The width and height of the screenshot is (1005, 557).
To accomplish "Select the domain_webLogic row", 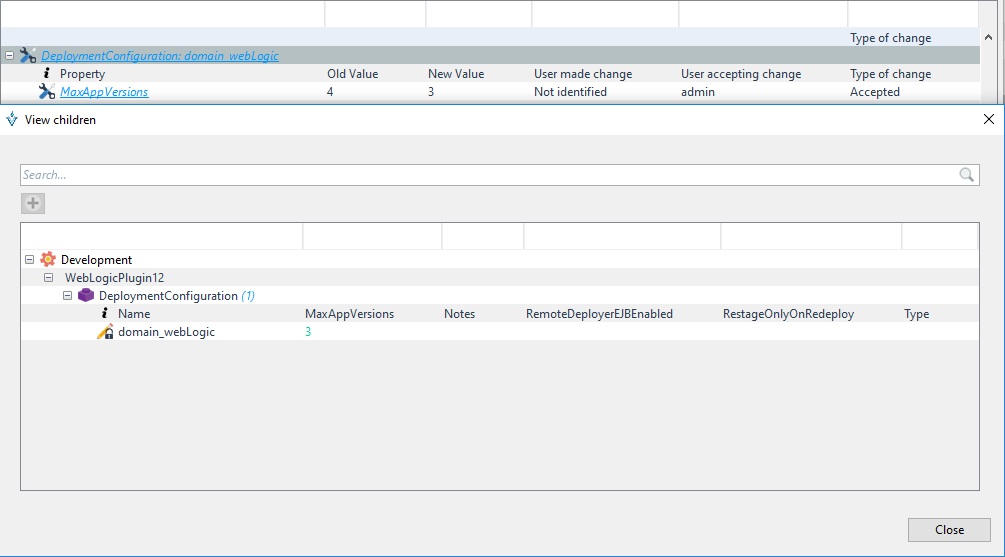I will pyautogui.click(x=166, y=332).
